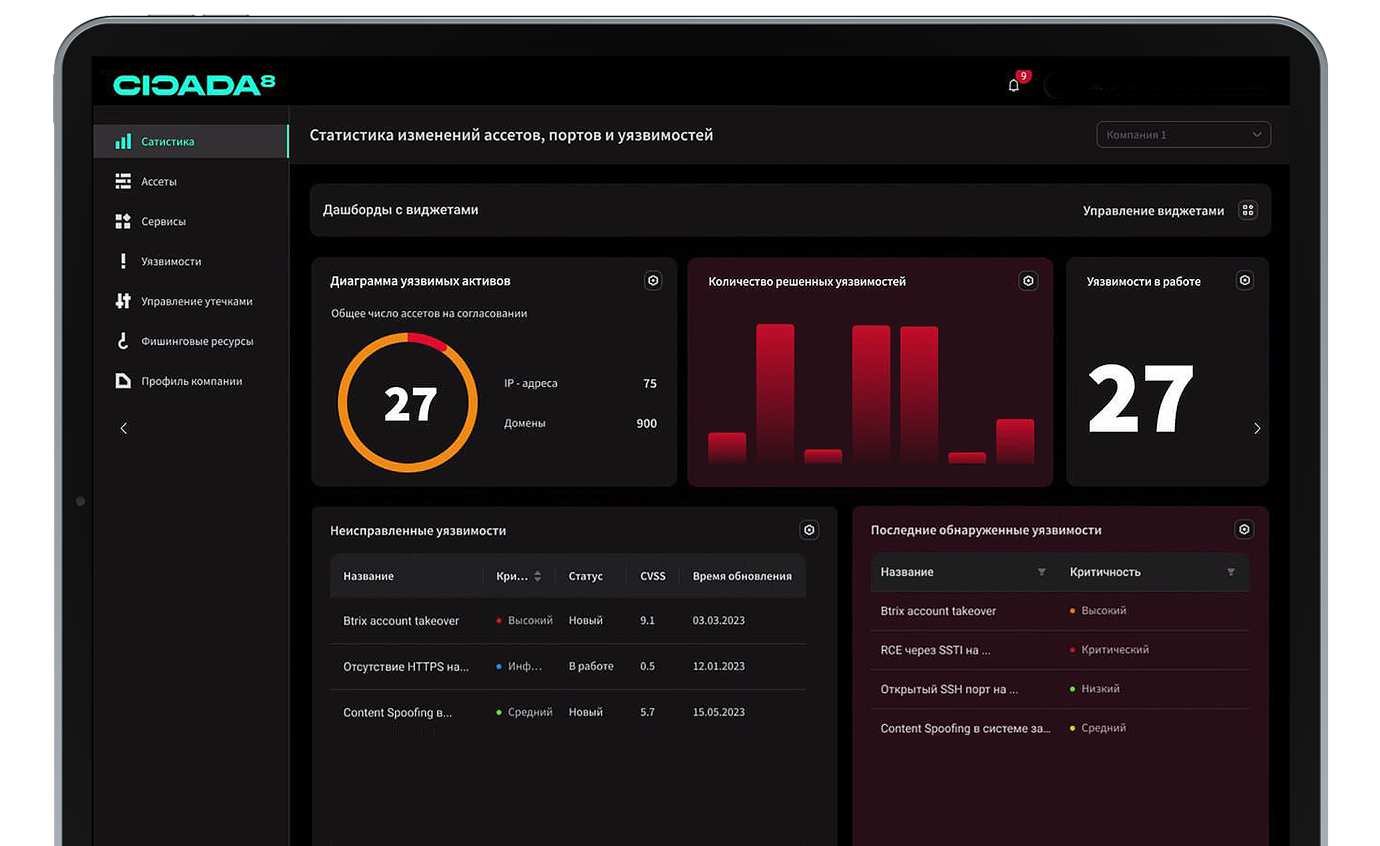This screenshot has height=846, width=1380.
Task: Click Дашборды с виджетами heading
Action: point(400,210)
